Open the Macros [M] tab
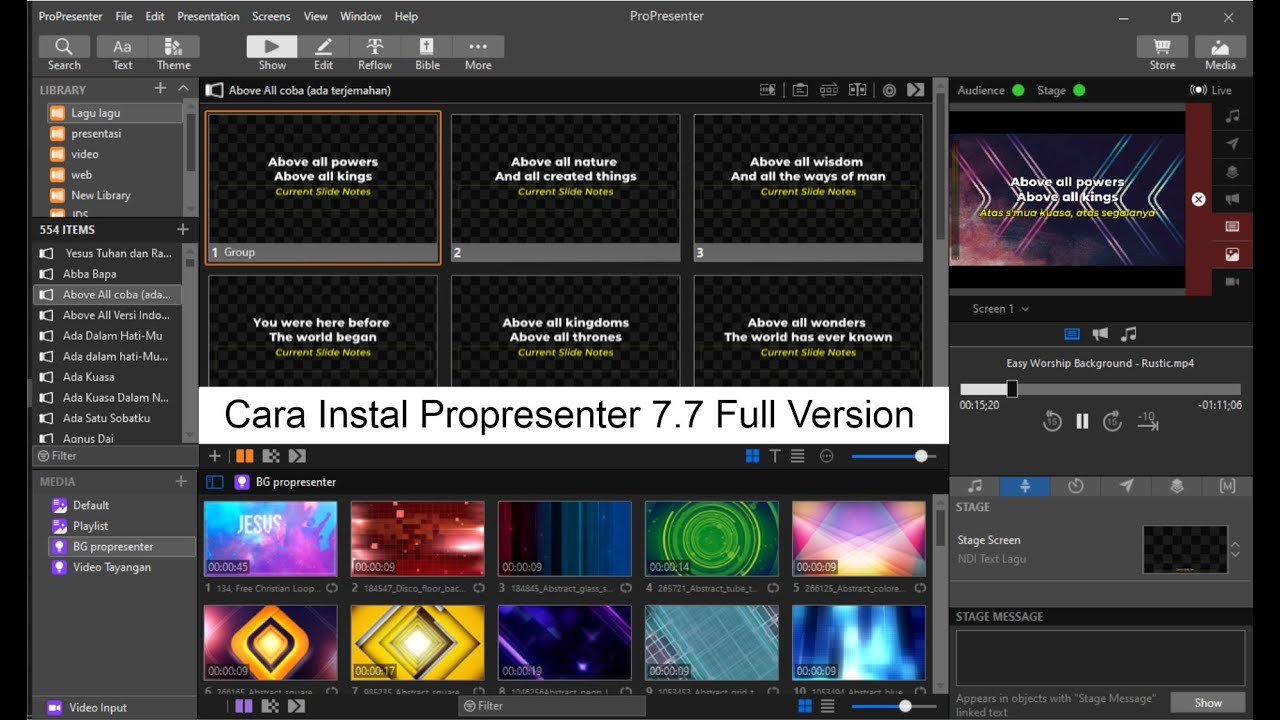The height and width of the screenshot is (720, 1280). pyautogui.click(x=1227, y=486)
